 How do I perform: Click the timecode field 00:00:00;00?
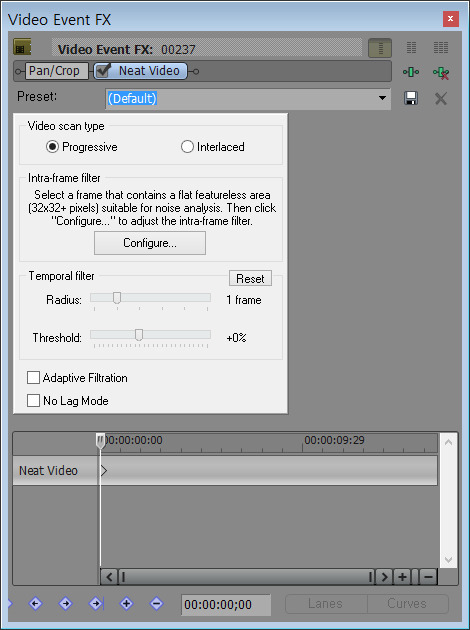(x=226, y=605)
